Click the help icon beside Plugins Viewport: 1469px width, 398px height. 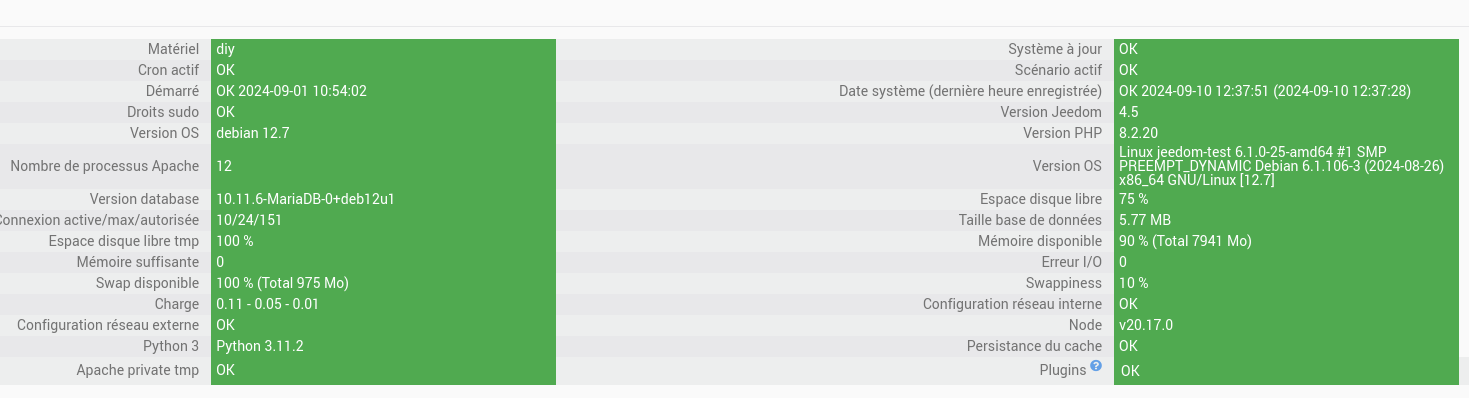(x=1096, y=367)
